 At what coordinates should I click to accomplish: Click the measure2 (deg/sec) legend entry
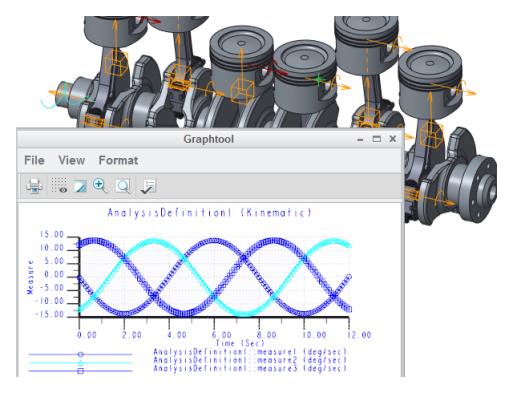(x=250, y=360)
